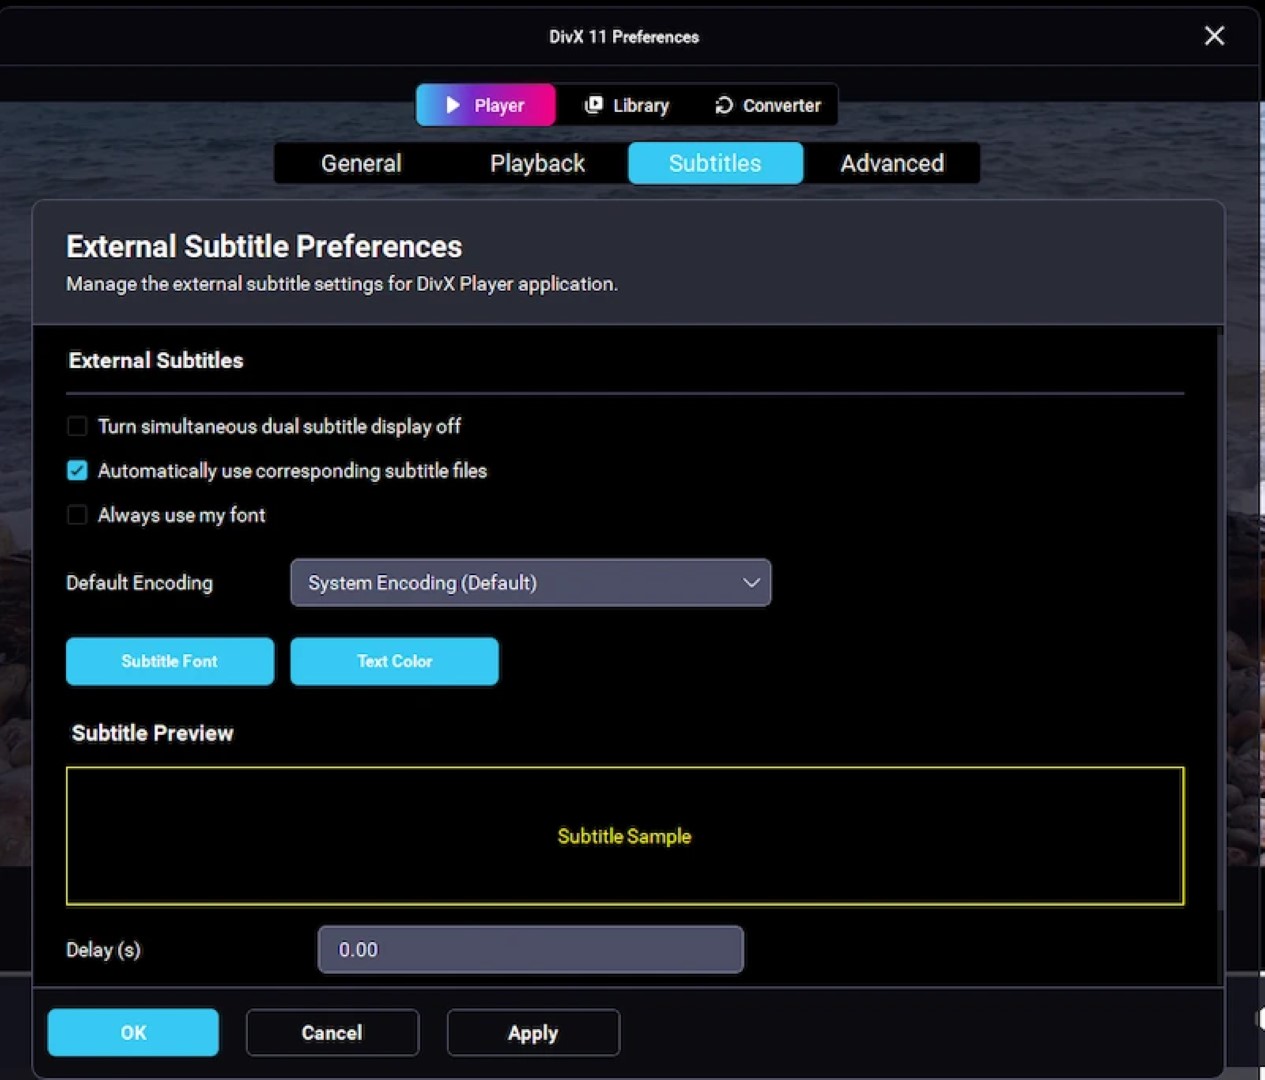Select the Subtitles tab
The height and width of the screenshot is (1080, 1265).
click(x=715, y=163)
